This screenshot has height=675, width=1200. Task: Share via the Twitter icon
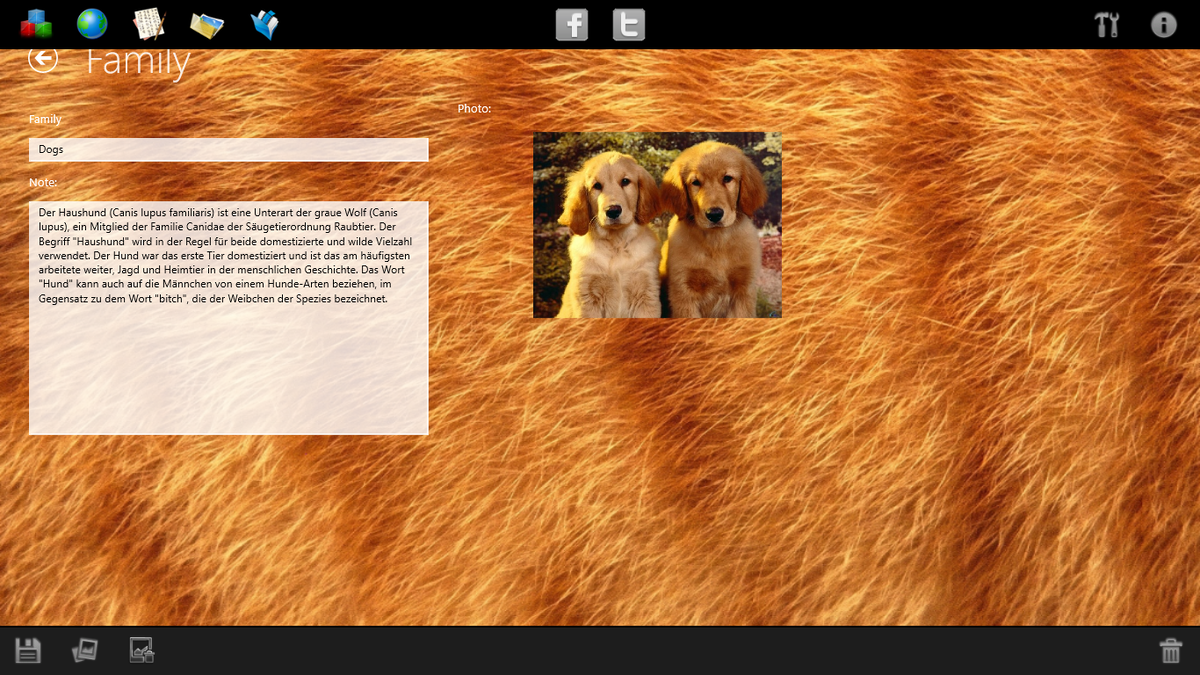[629, 24]
